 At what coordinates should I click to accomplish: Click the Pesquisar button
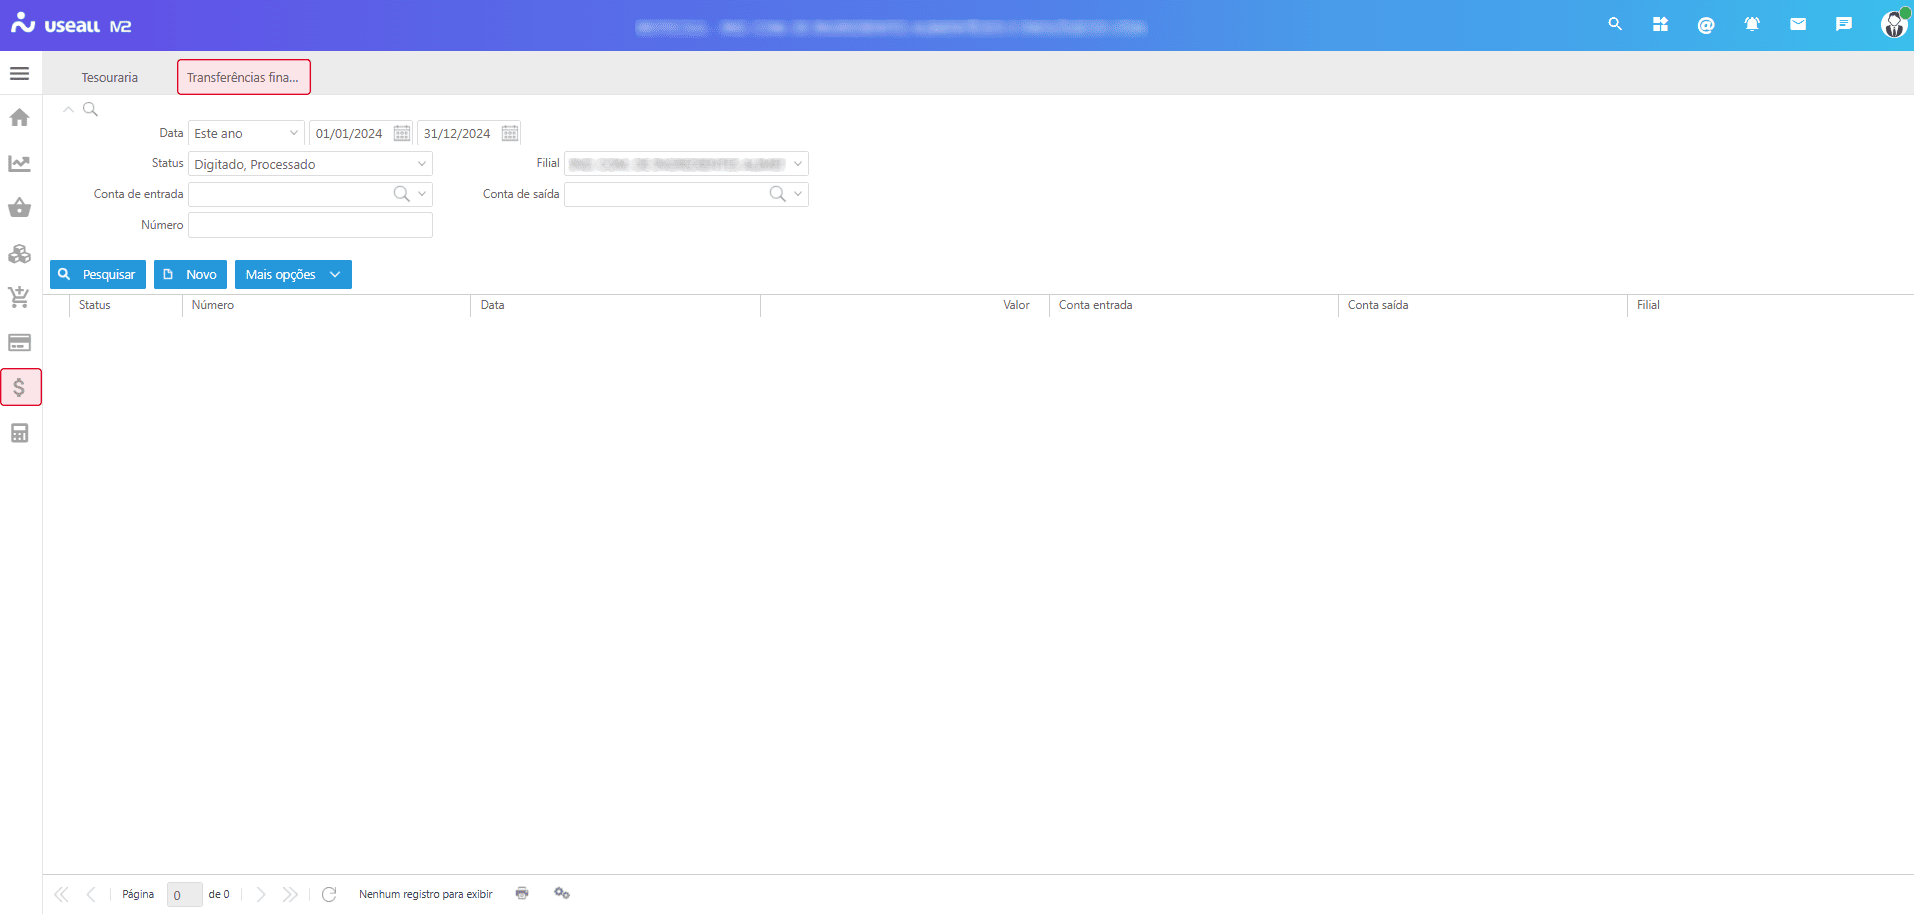point(98,274)
